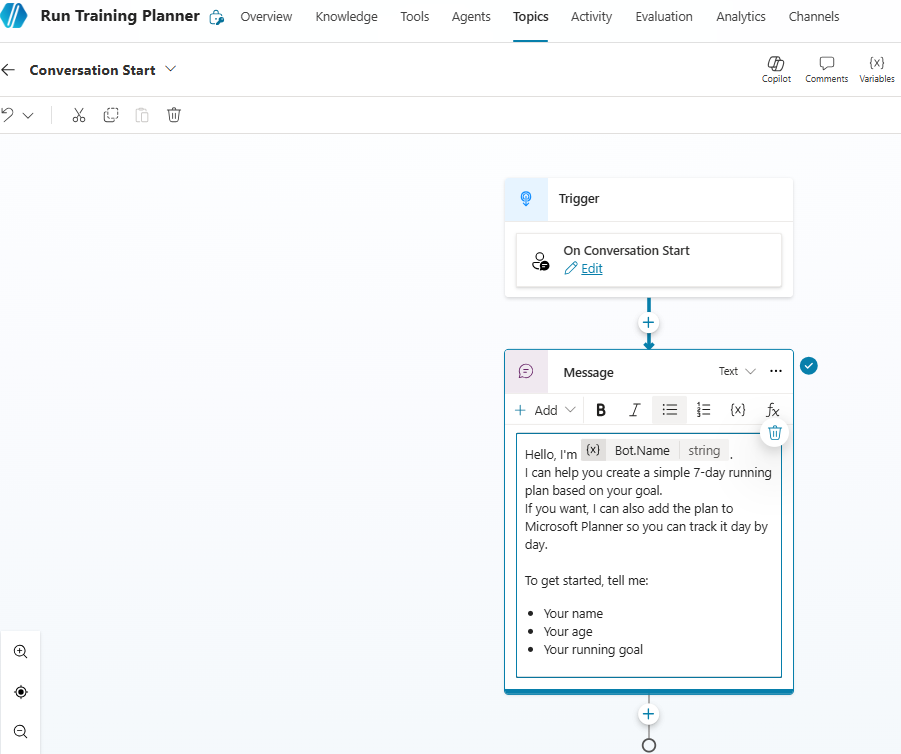Image resolution: width=901 pixels, height=754 pixels.
Task: Zoom in on the canvas
Action: point(20,651)
